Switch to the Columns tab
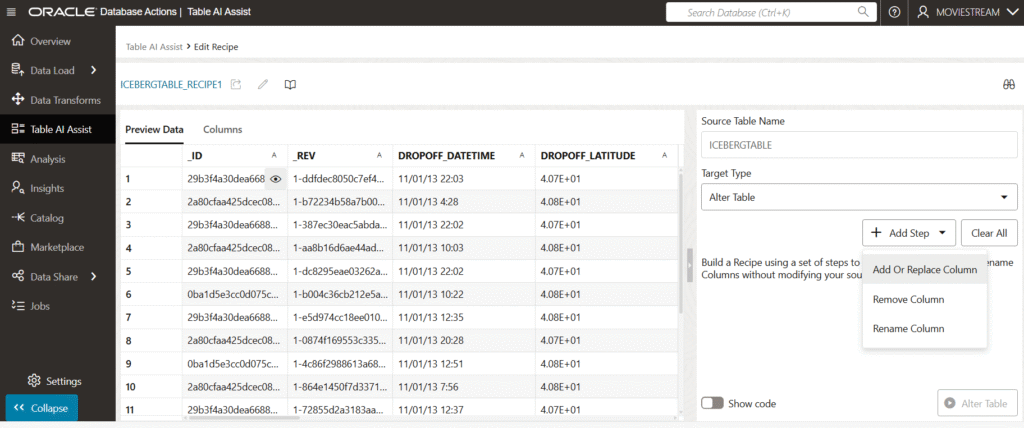This screenshot has width=1024, height=428. [x=222, y=130]
